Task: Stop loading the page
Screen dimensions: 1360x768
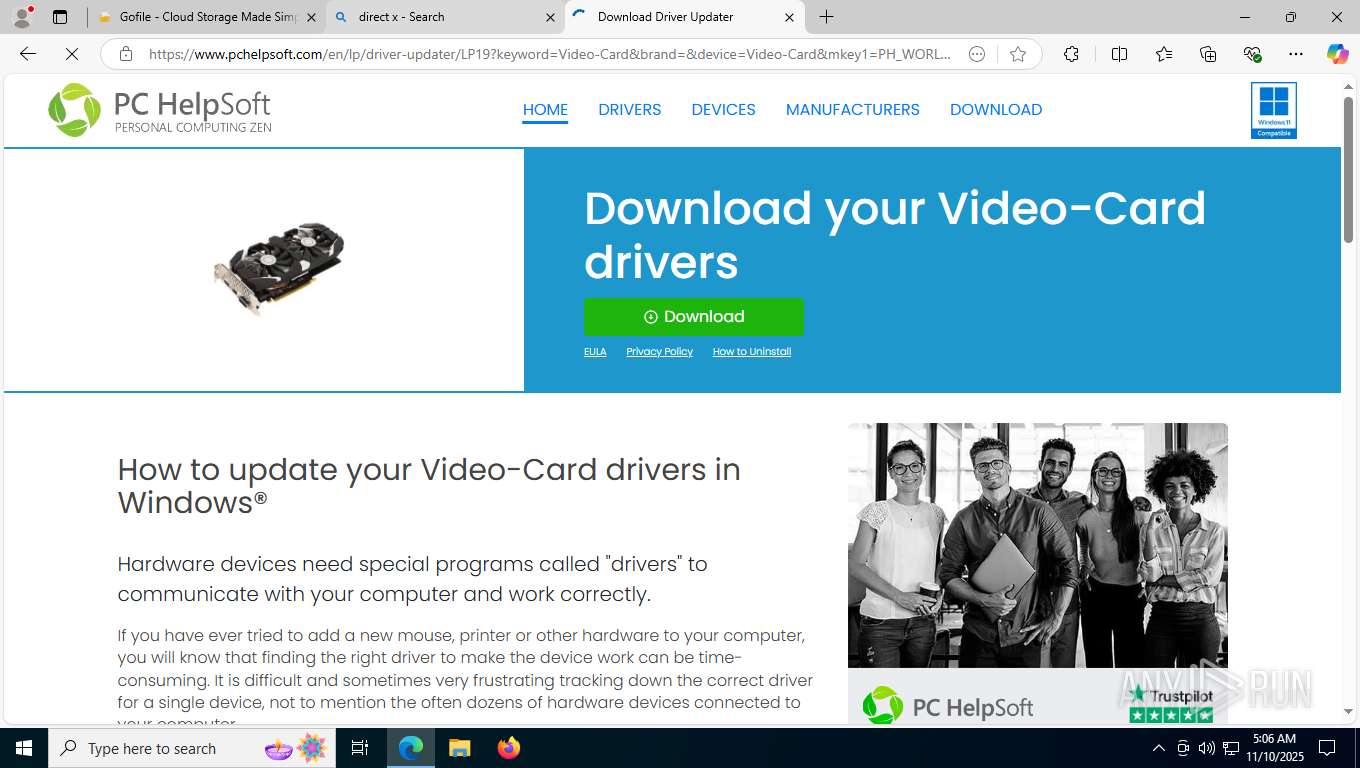Action: point(72,54)
